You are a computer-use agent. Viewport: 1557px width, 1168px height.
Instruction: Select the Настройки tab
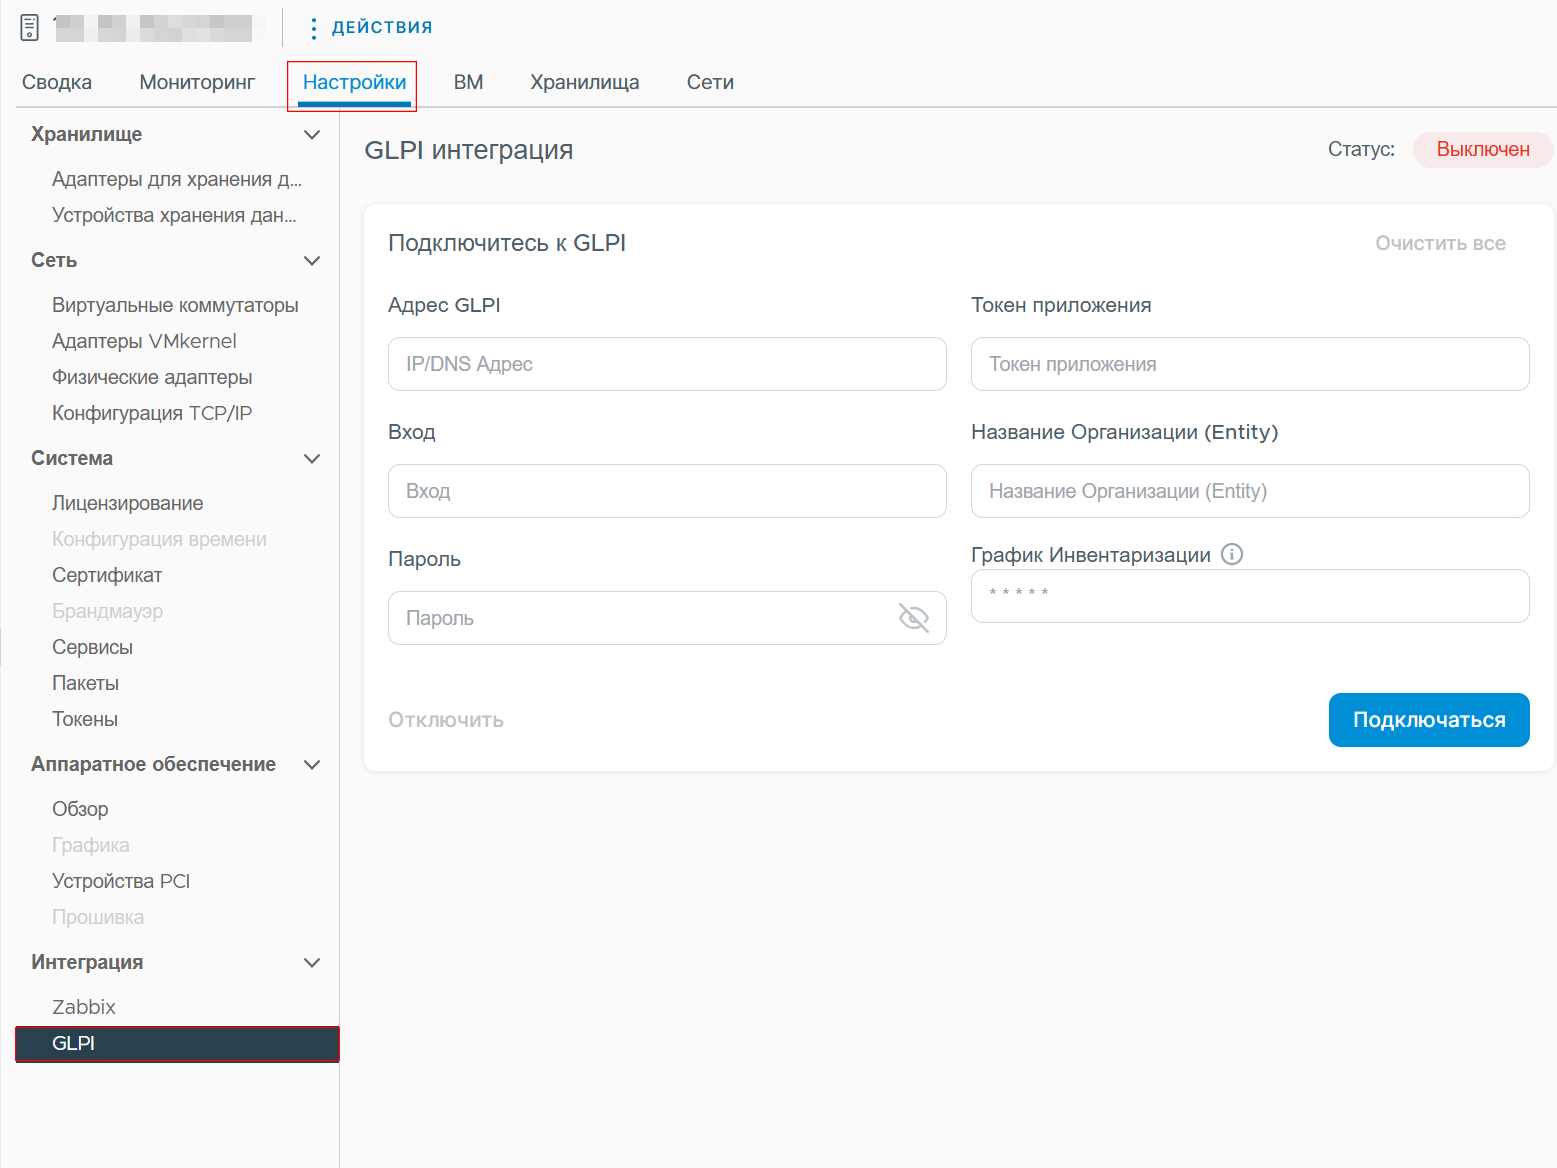[354, 82]
